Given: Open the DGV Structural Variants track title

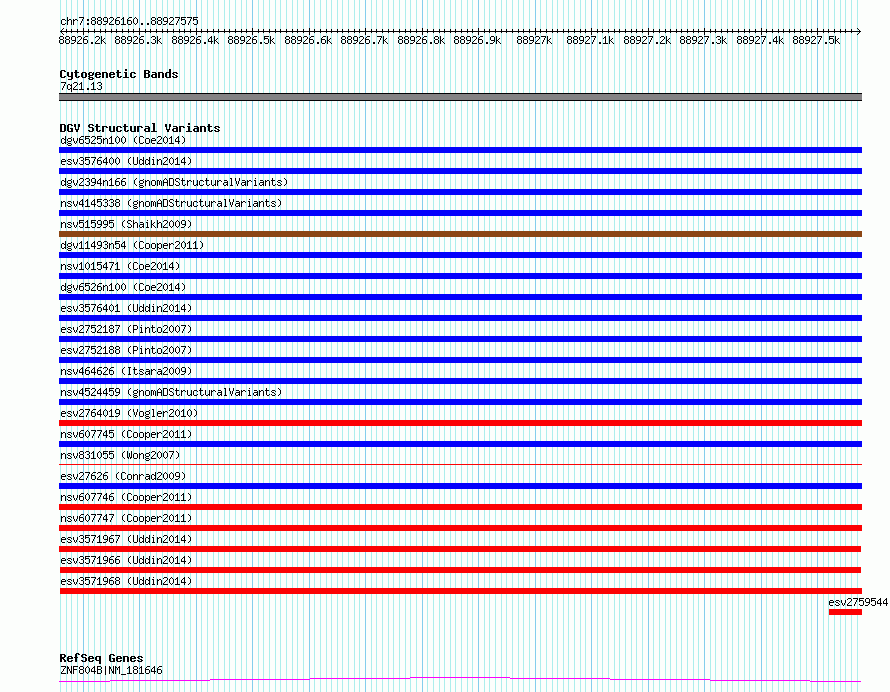Looking at the screenshot, I should pos(140,128).
